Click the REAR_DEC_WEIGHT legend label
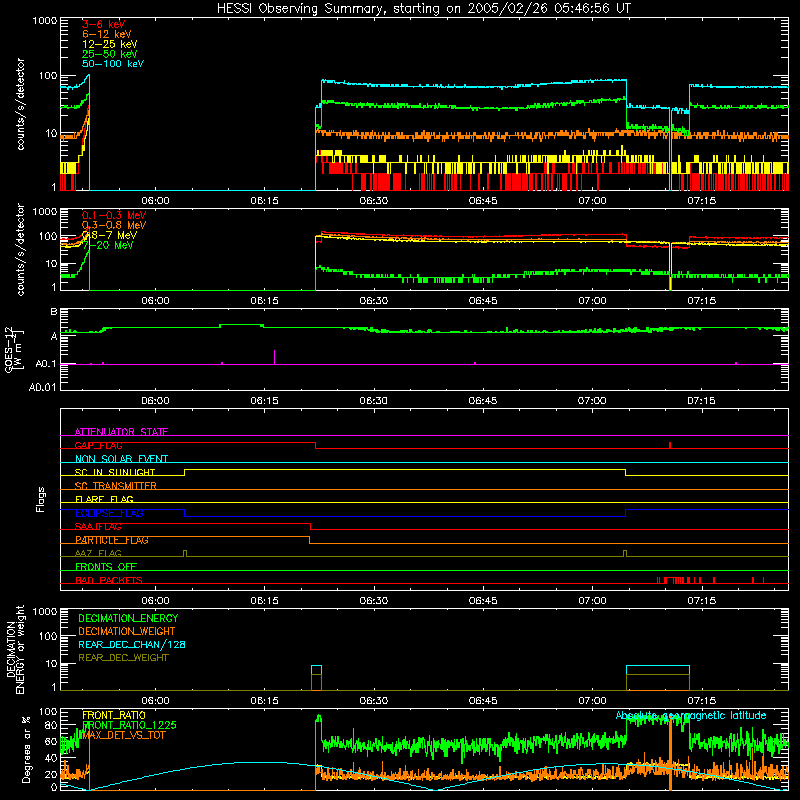 123,658
